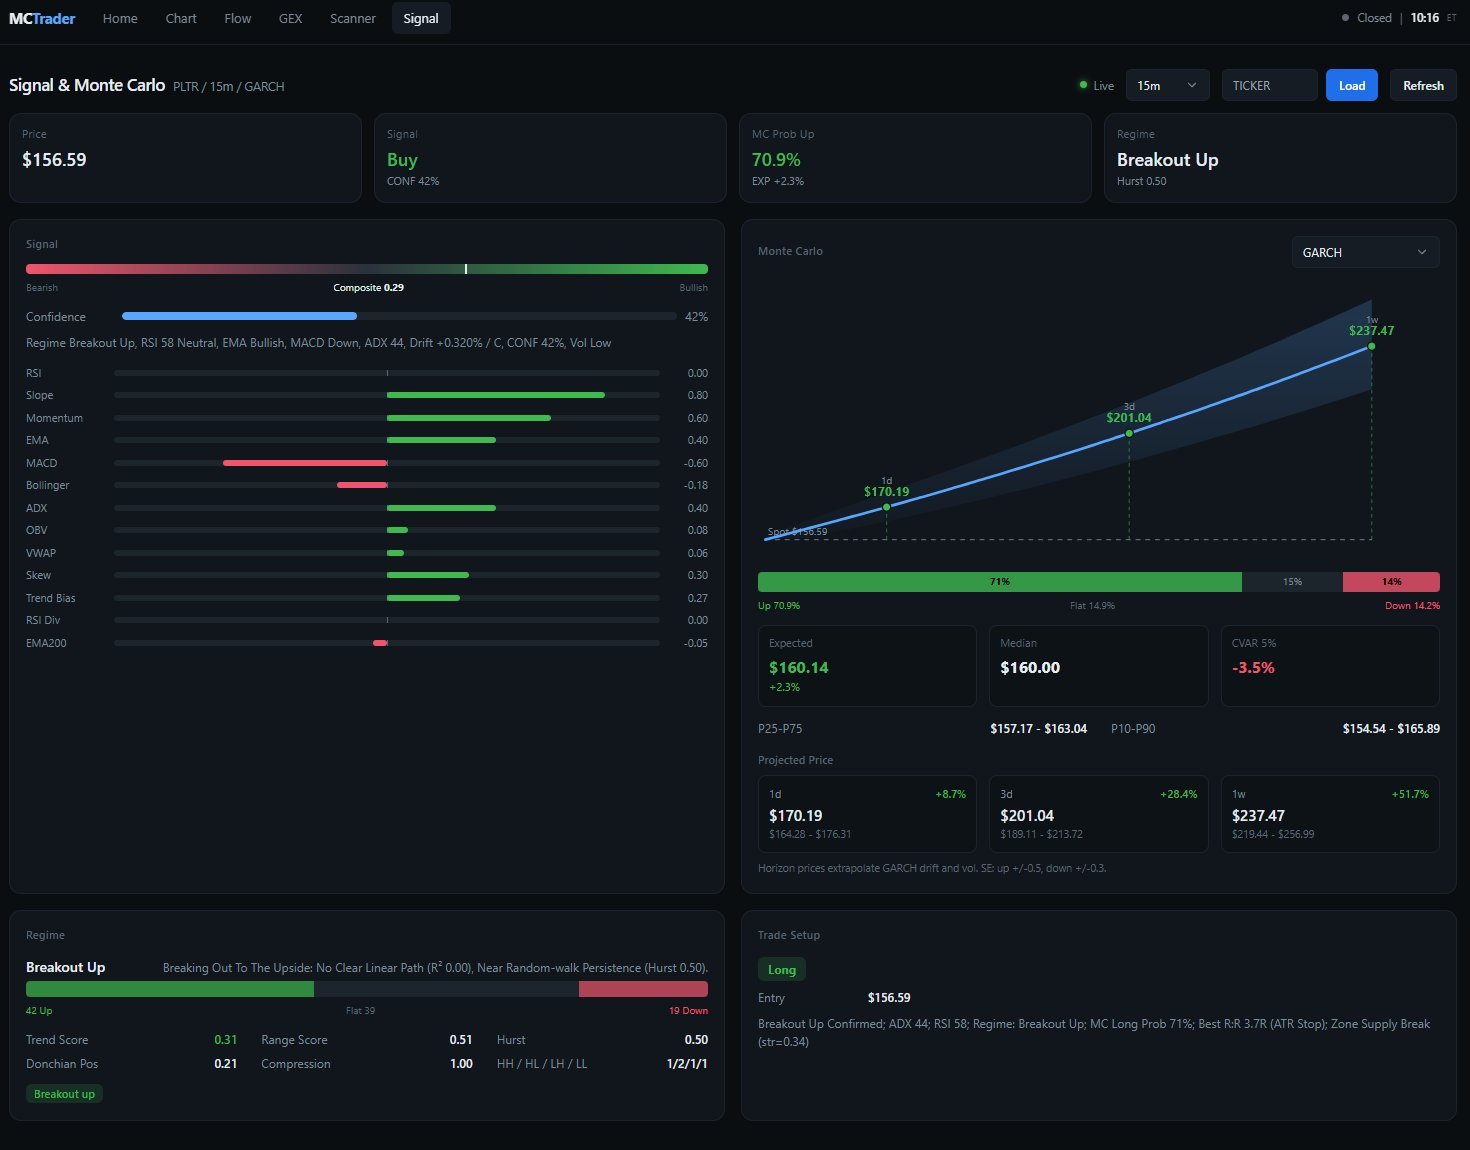Click the green Slope indicator bar
The width and height of the screenshot is (1470, 1150).
click(496, 395)
